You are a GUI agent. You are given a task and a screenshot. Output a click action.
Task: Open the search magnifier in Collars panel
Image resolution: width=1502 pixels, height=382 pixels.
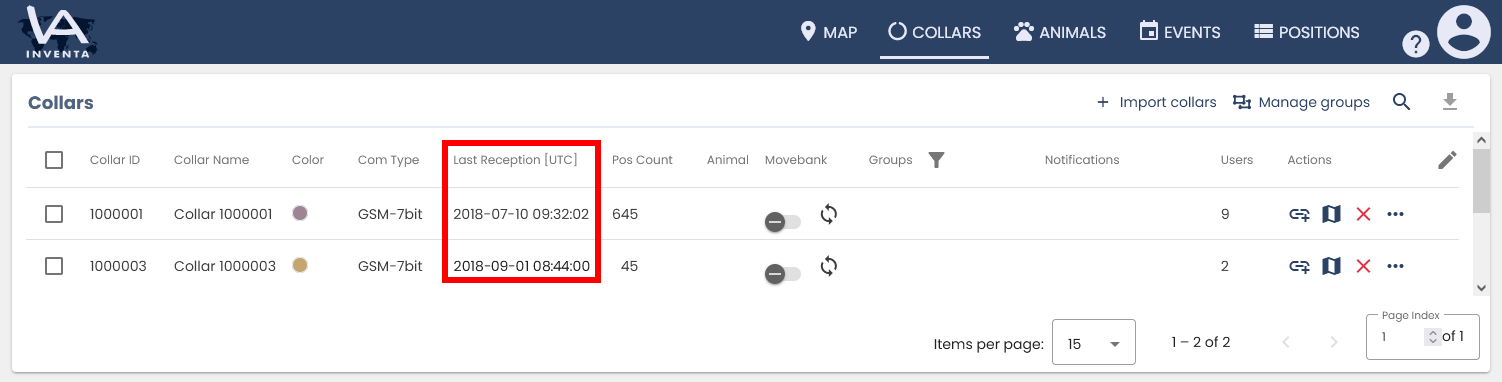pyautogui.click(x=1402, y=102)
